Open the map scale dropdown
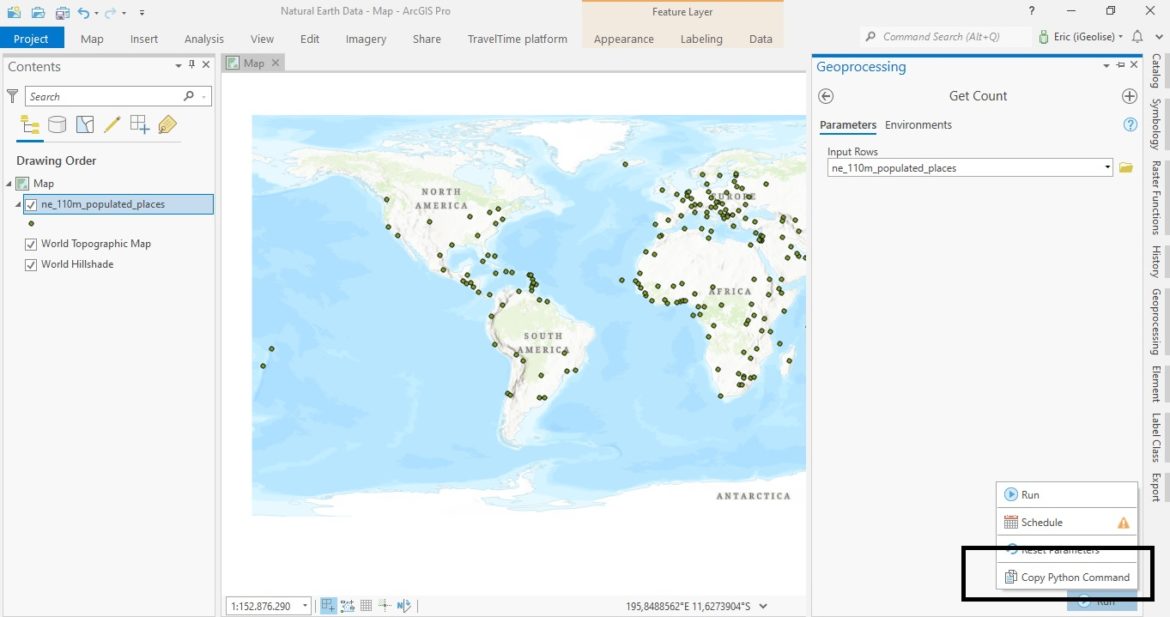Image resolution: width=1170 pixels, height=617 pixels. tap(305, 606)
